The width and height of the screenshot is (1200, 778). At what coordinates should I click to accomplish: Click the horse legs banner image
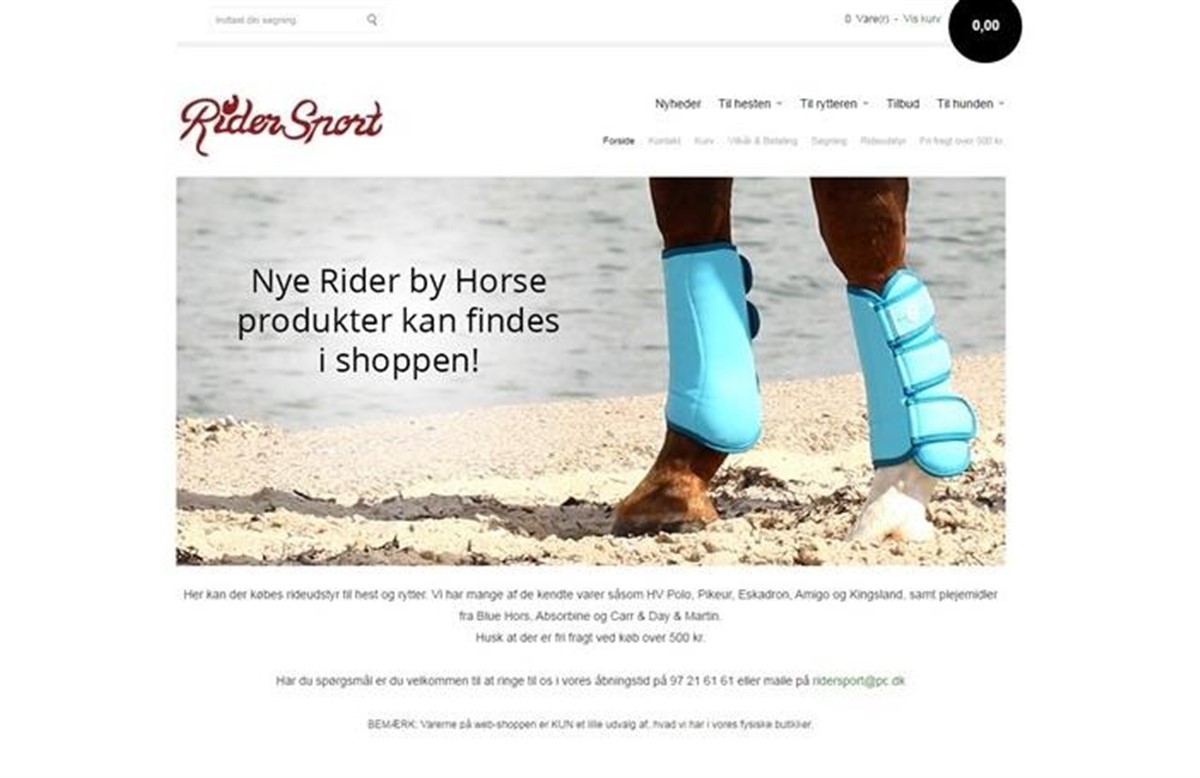591,371
